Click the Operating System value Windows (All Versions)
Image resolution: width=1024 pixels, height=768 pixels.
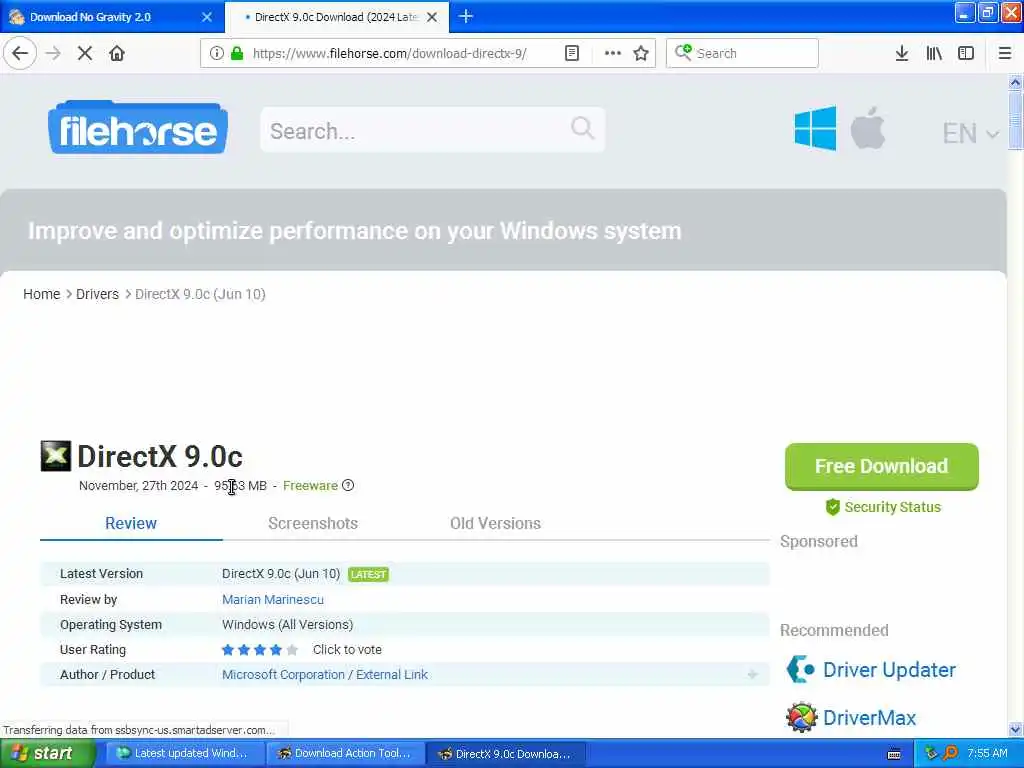pos(287,624)
